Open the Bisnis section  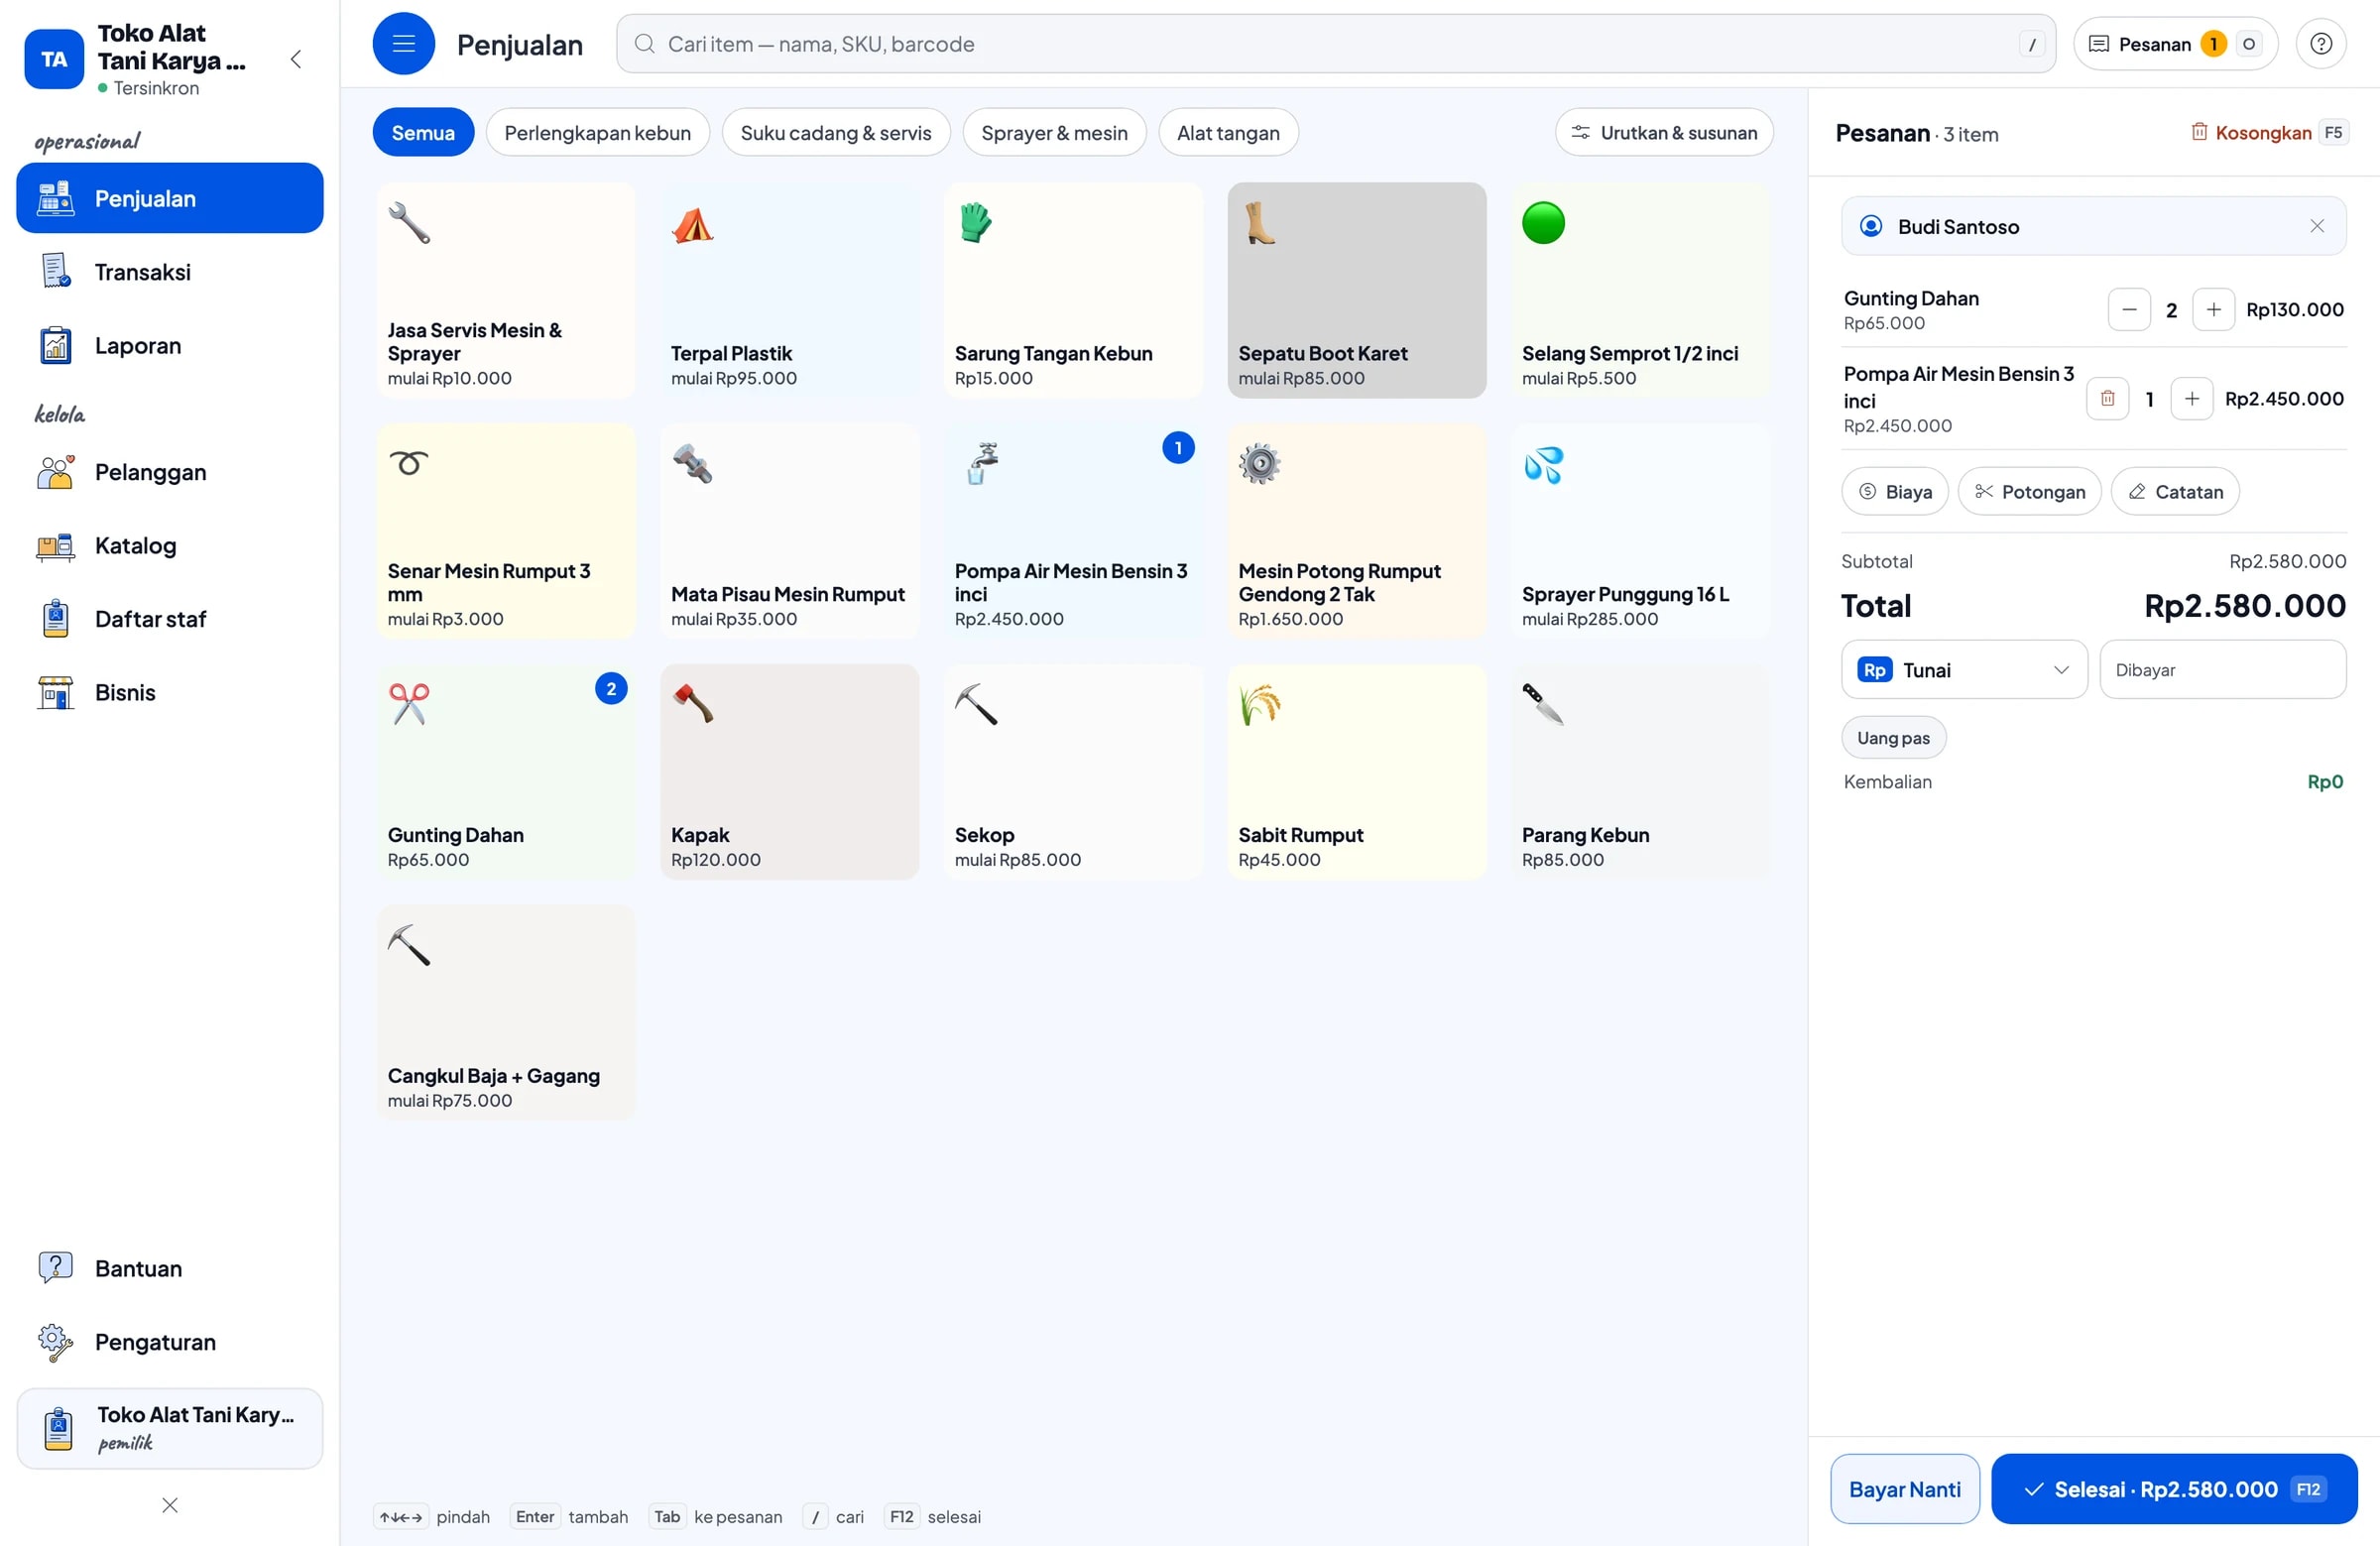tap(170, 692)
